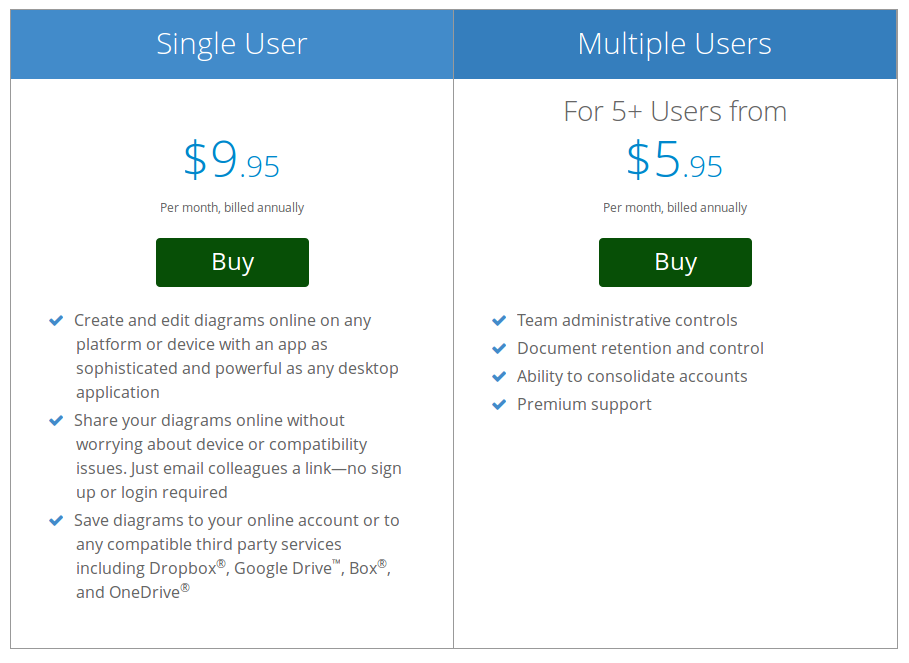Viewport: 909px width, 663px height.
Task: Click the checkmark beside 'Team administrative controls'
Action: point(499,320)
